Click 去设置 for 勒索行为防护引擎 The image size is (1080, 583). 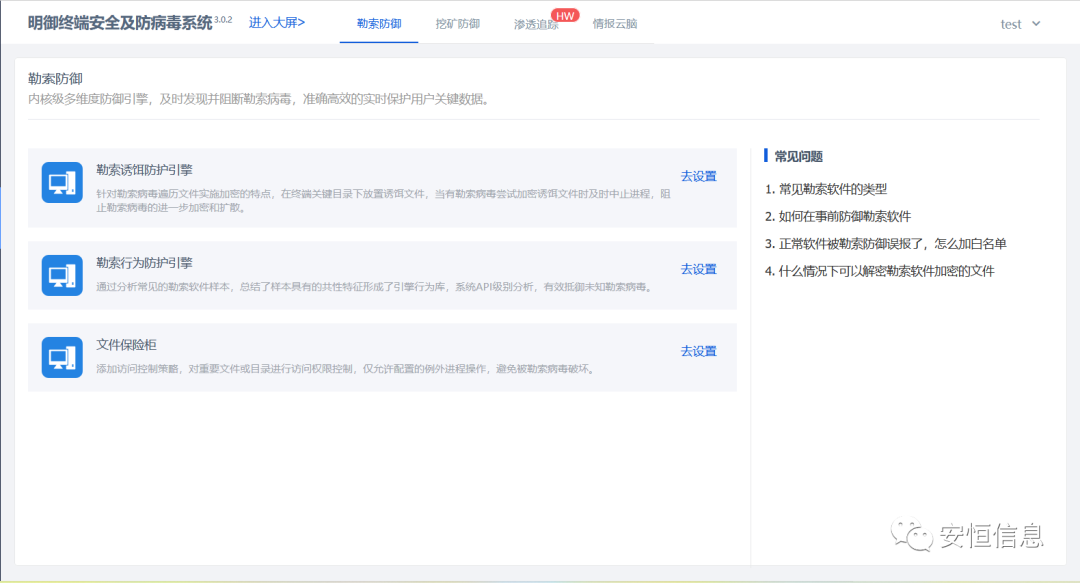698,269
